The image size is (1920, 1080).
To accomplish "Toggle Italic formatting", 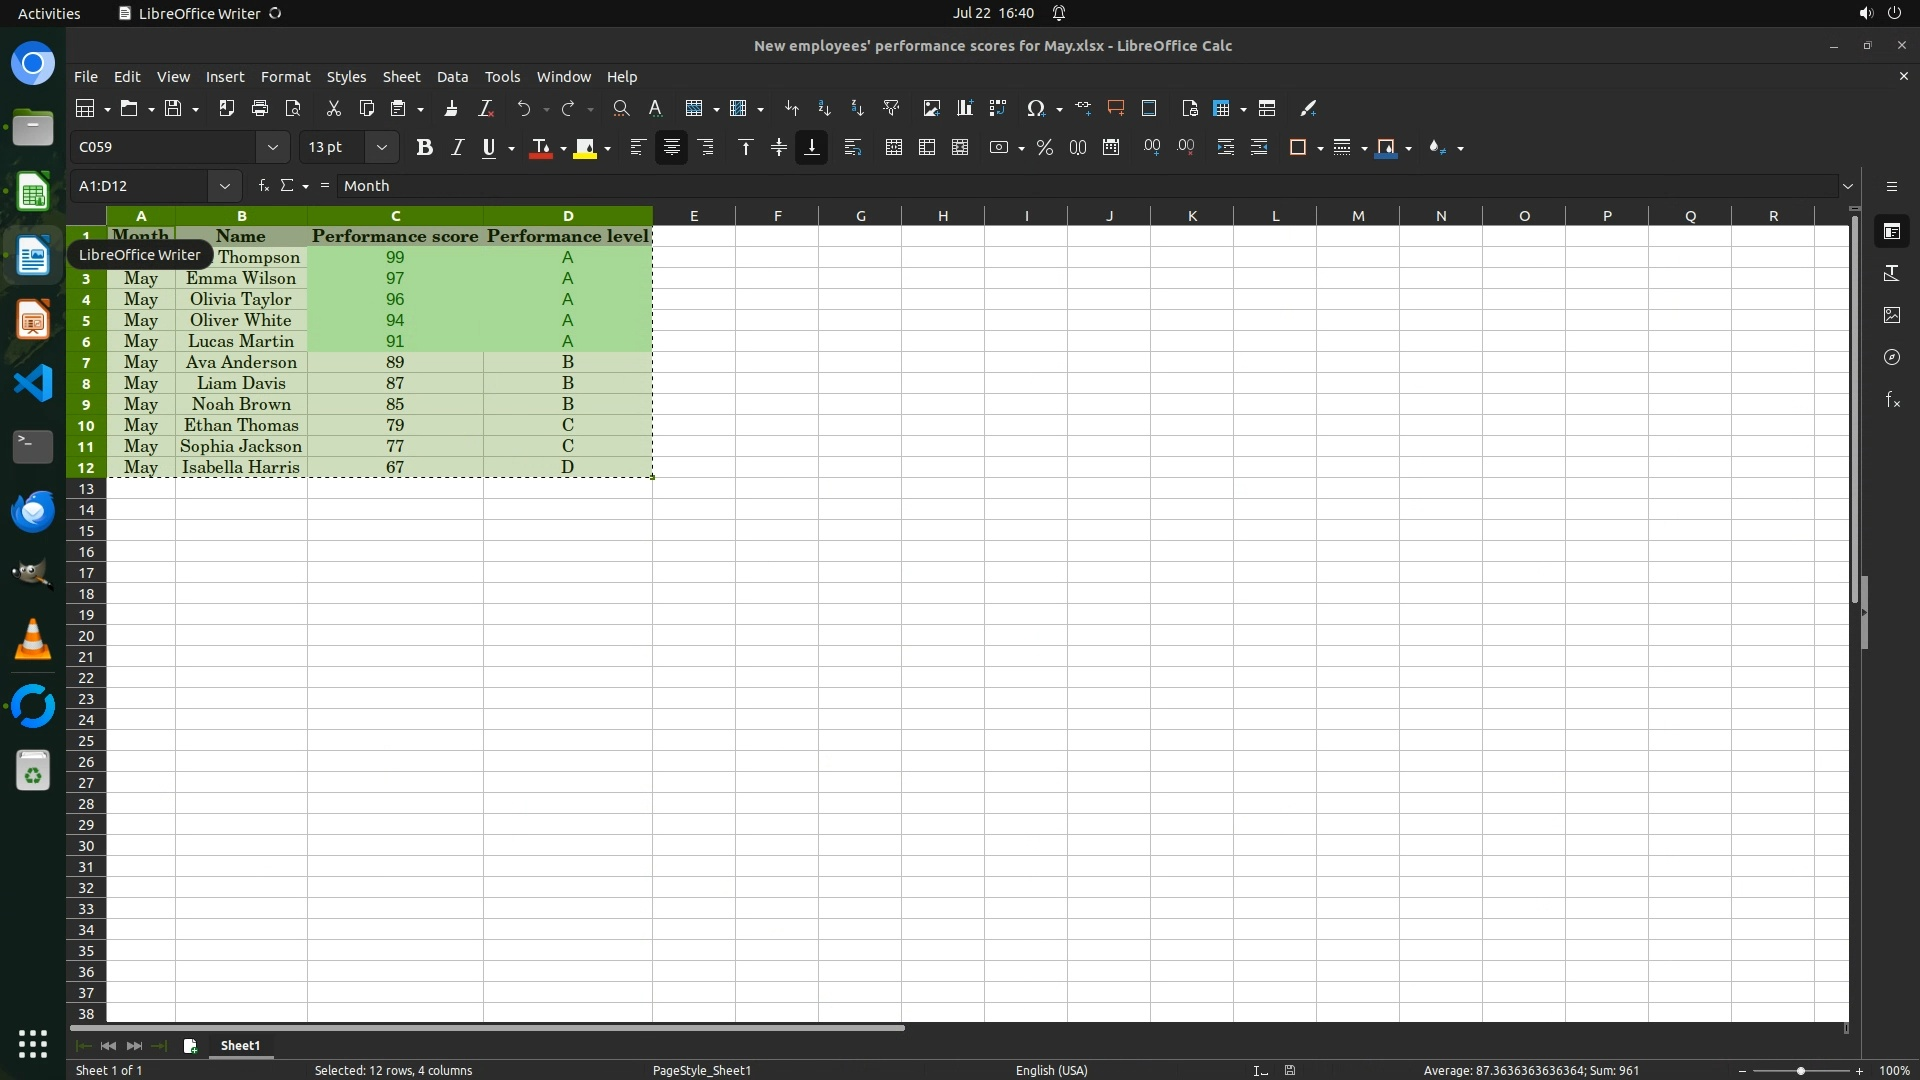I will click(x=457, y=148).
